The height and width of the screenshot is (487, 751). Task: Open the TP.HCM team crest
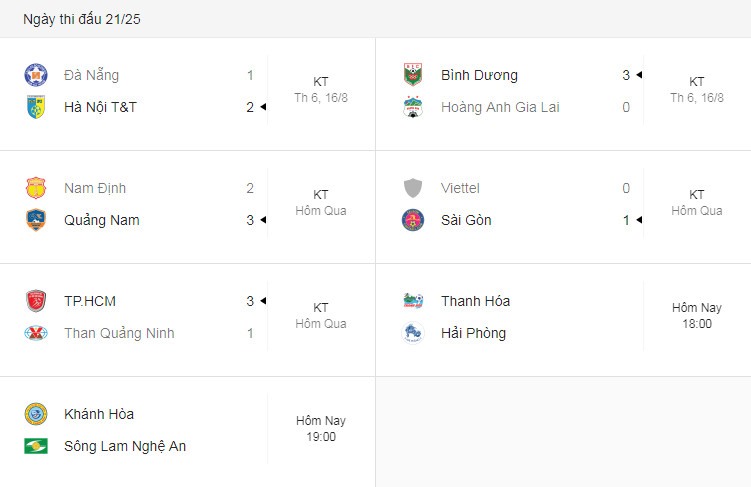36,301
